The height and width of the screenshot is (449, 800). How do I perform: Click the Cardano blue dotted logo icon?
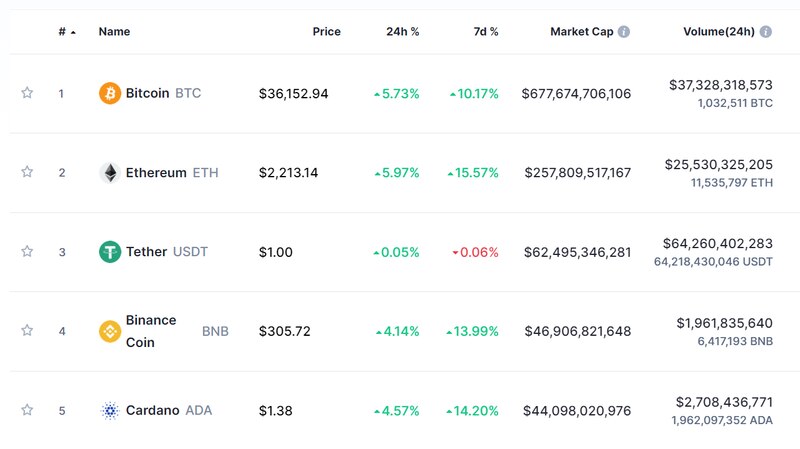click(x=110, y=410)
